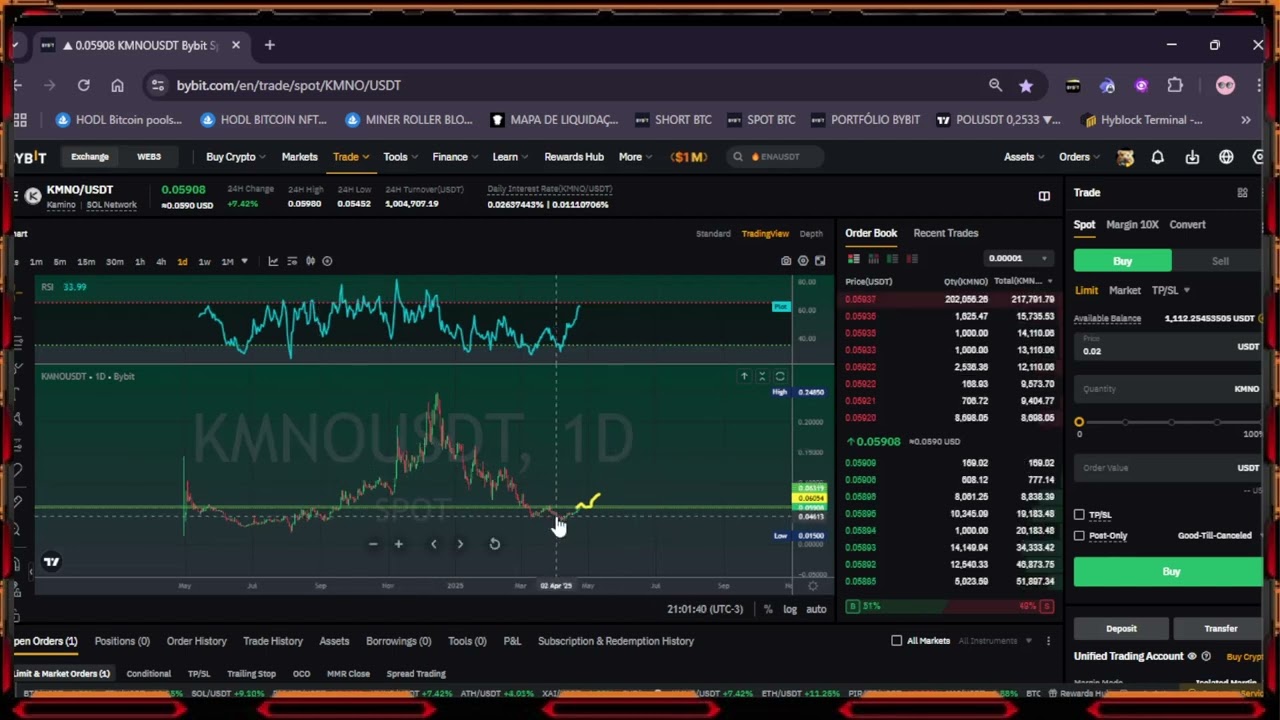The image size is (1280, 720).
Task: Toggle auto scale on chart
Action: point(816,609)
